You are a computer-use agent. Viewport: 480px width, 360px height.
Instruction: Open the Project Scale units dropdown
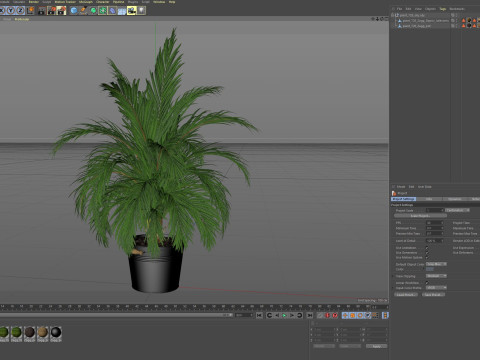click(x=457, y=210)
